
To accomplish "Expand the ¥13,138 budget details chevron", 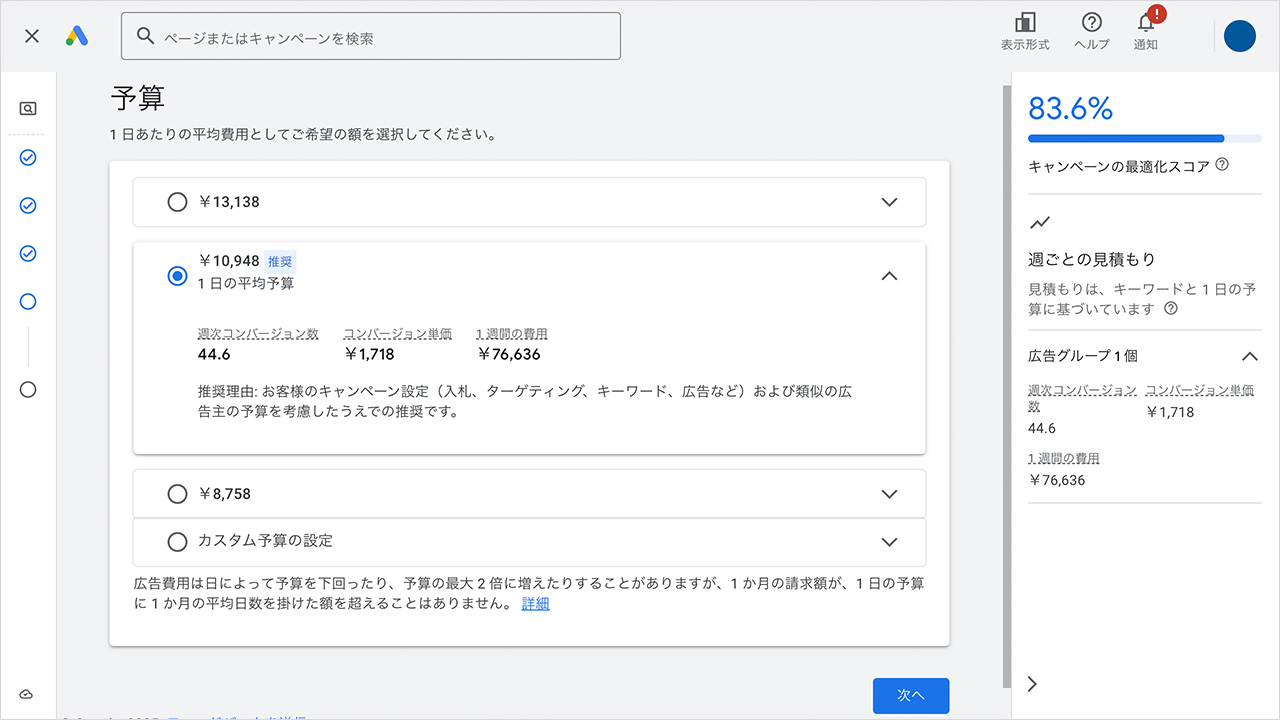I will pyautogui.click(x=889, y=201).
